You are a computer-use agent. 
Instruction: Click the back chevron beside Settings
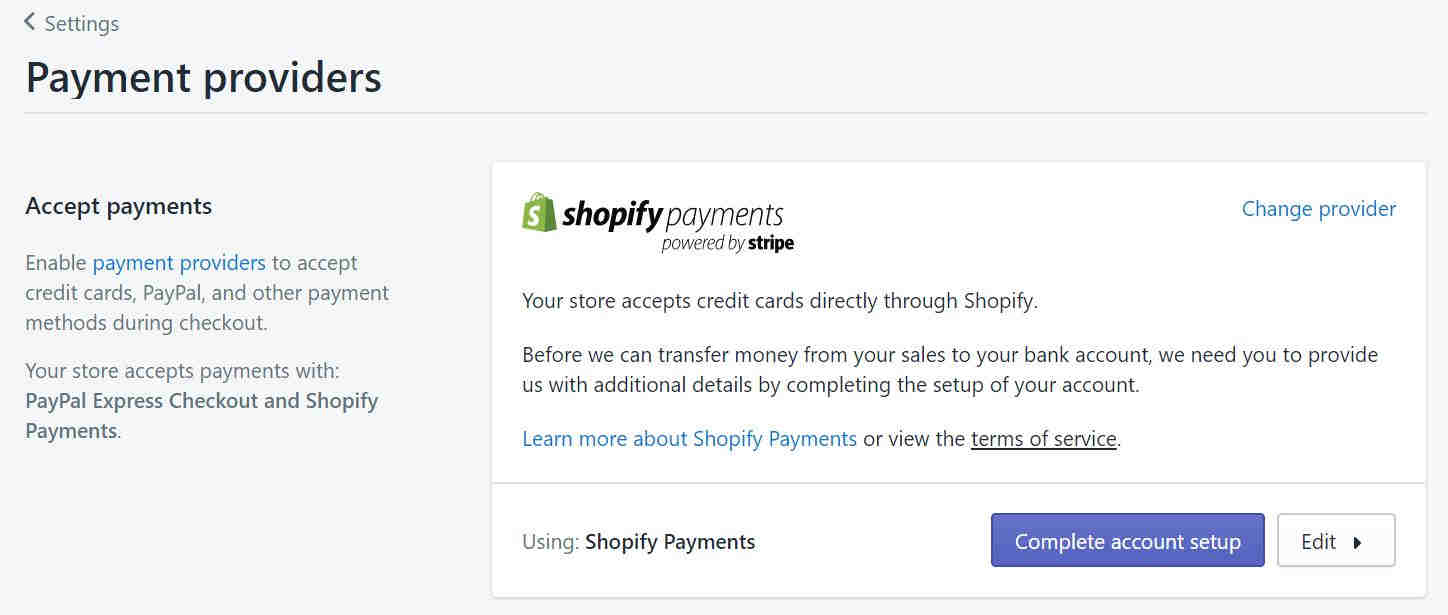click(29, 22)
